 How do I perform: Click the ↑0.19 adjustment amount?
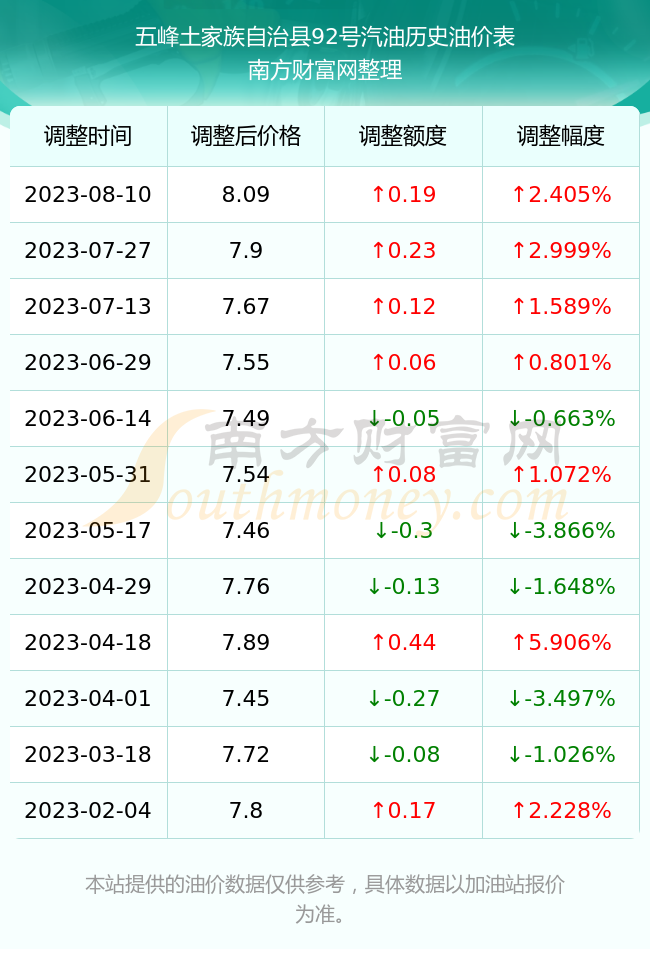pyautogui.click(x=403, y=194)
